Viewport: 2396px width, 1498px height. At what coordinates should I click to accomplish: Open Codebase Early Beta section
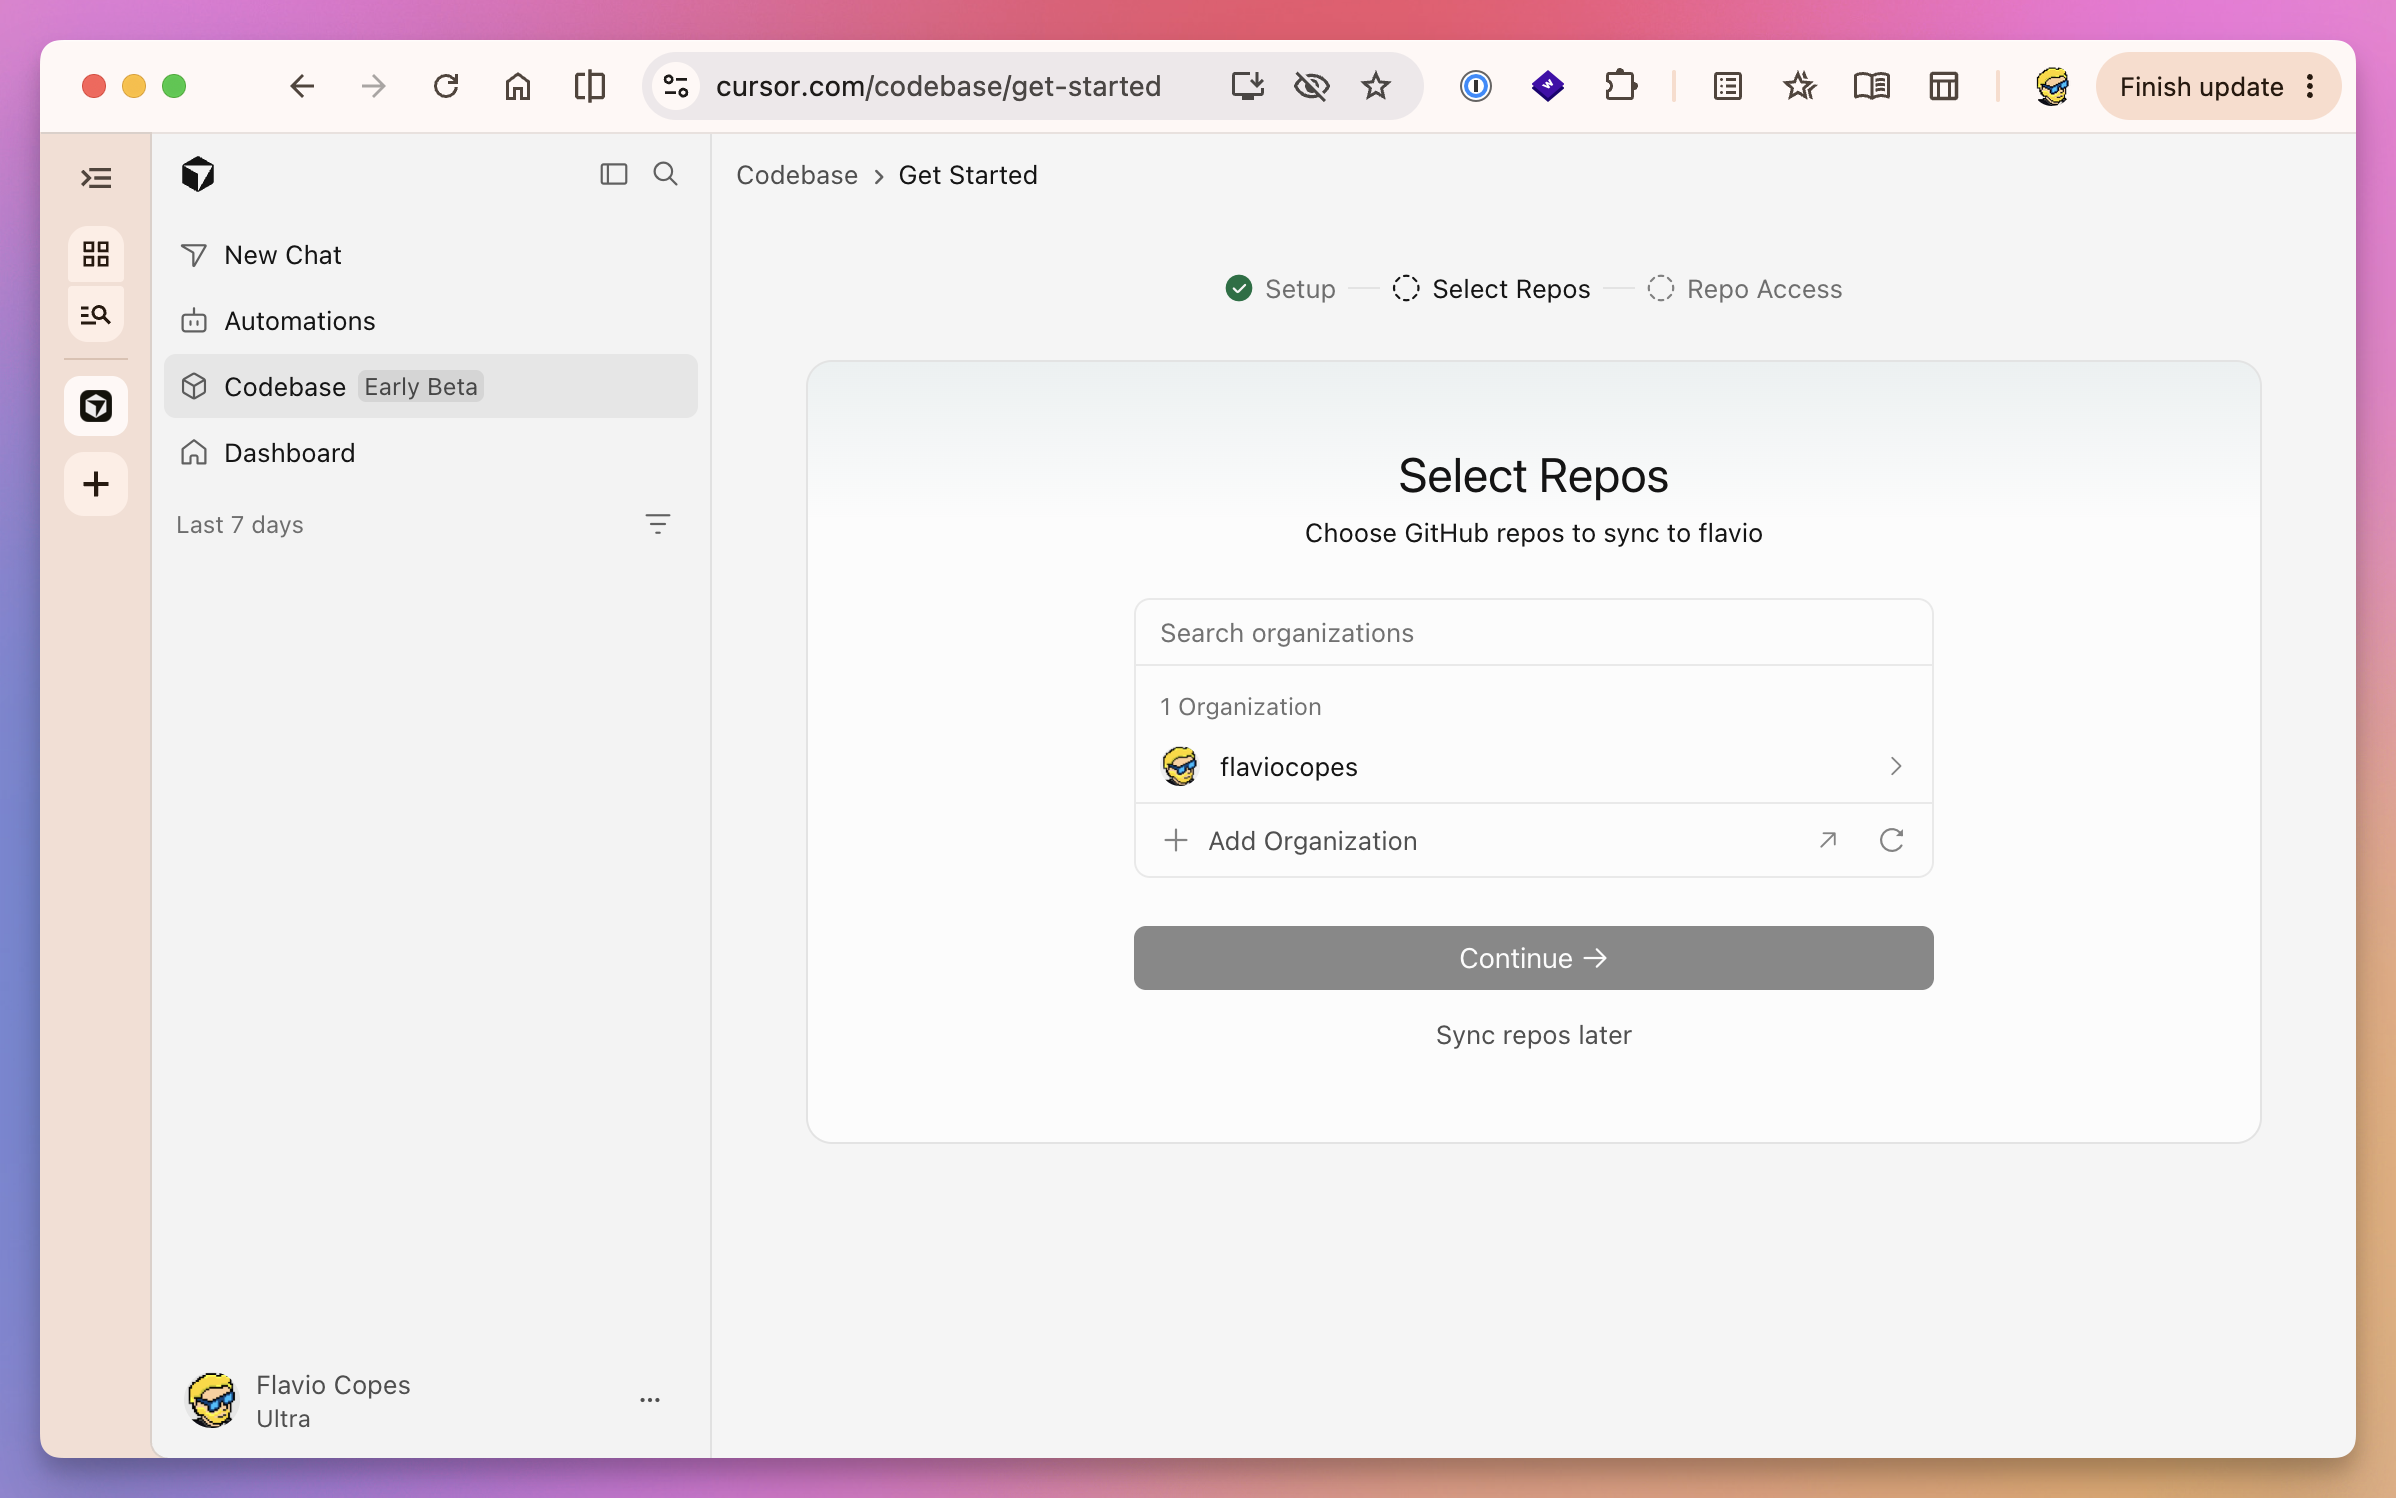pos(430,386)
